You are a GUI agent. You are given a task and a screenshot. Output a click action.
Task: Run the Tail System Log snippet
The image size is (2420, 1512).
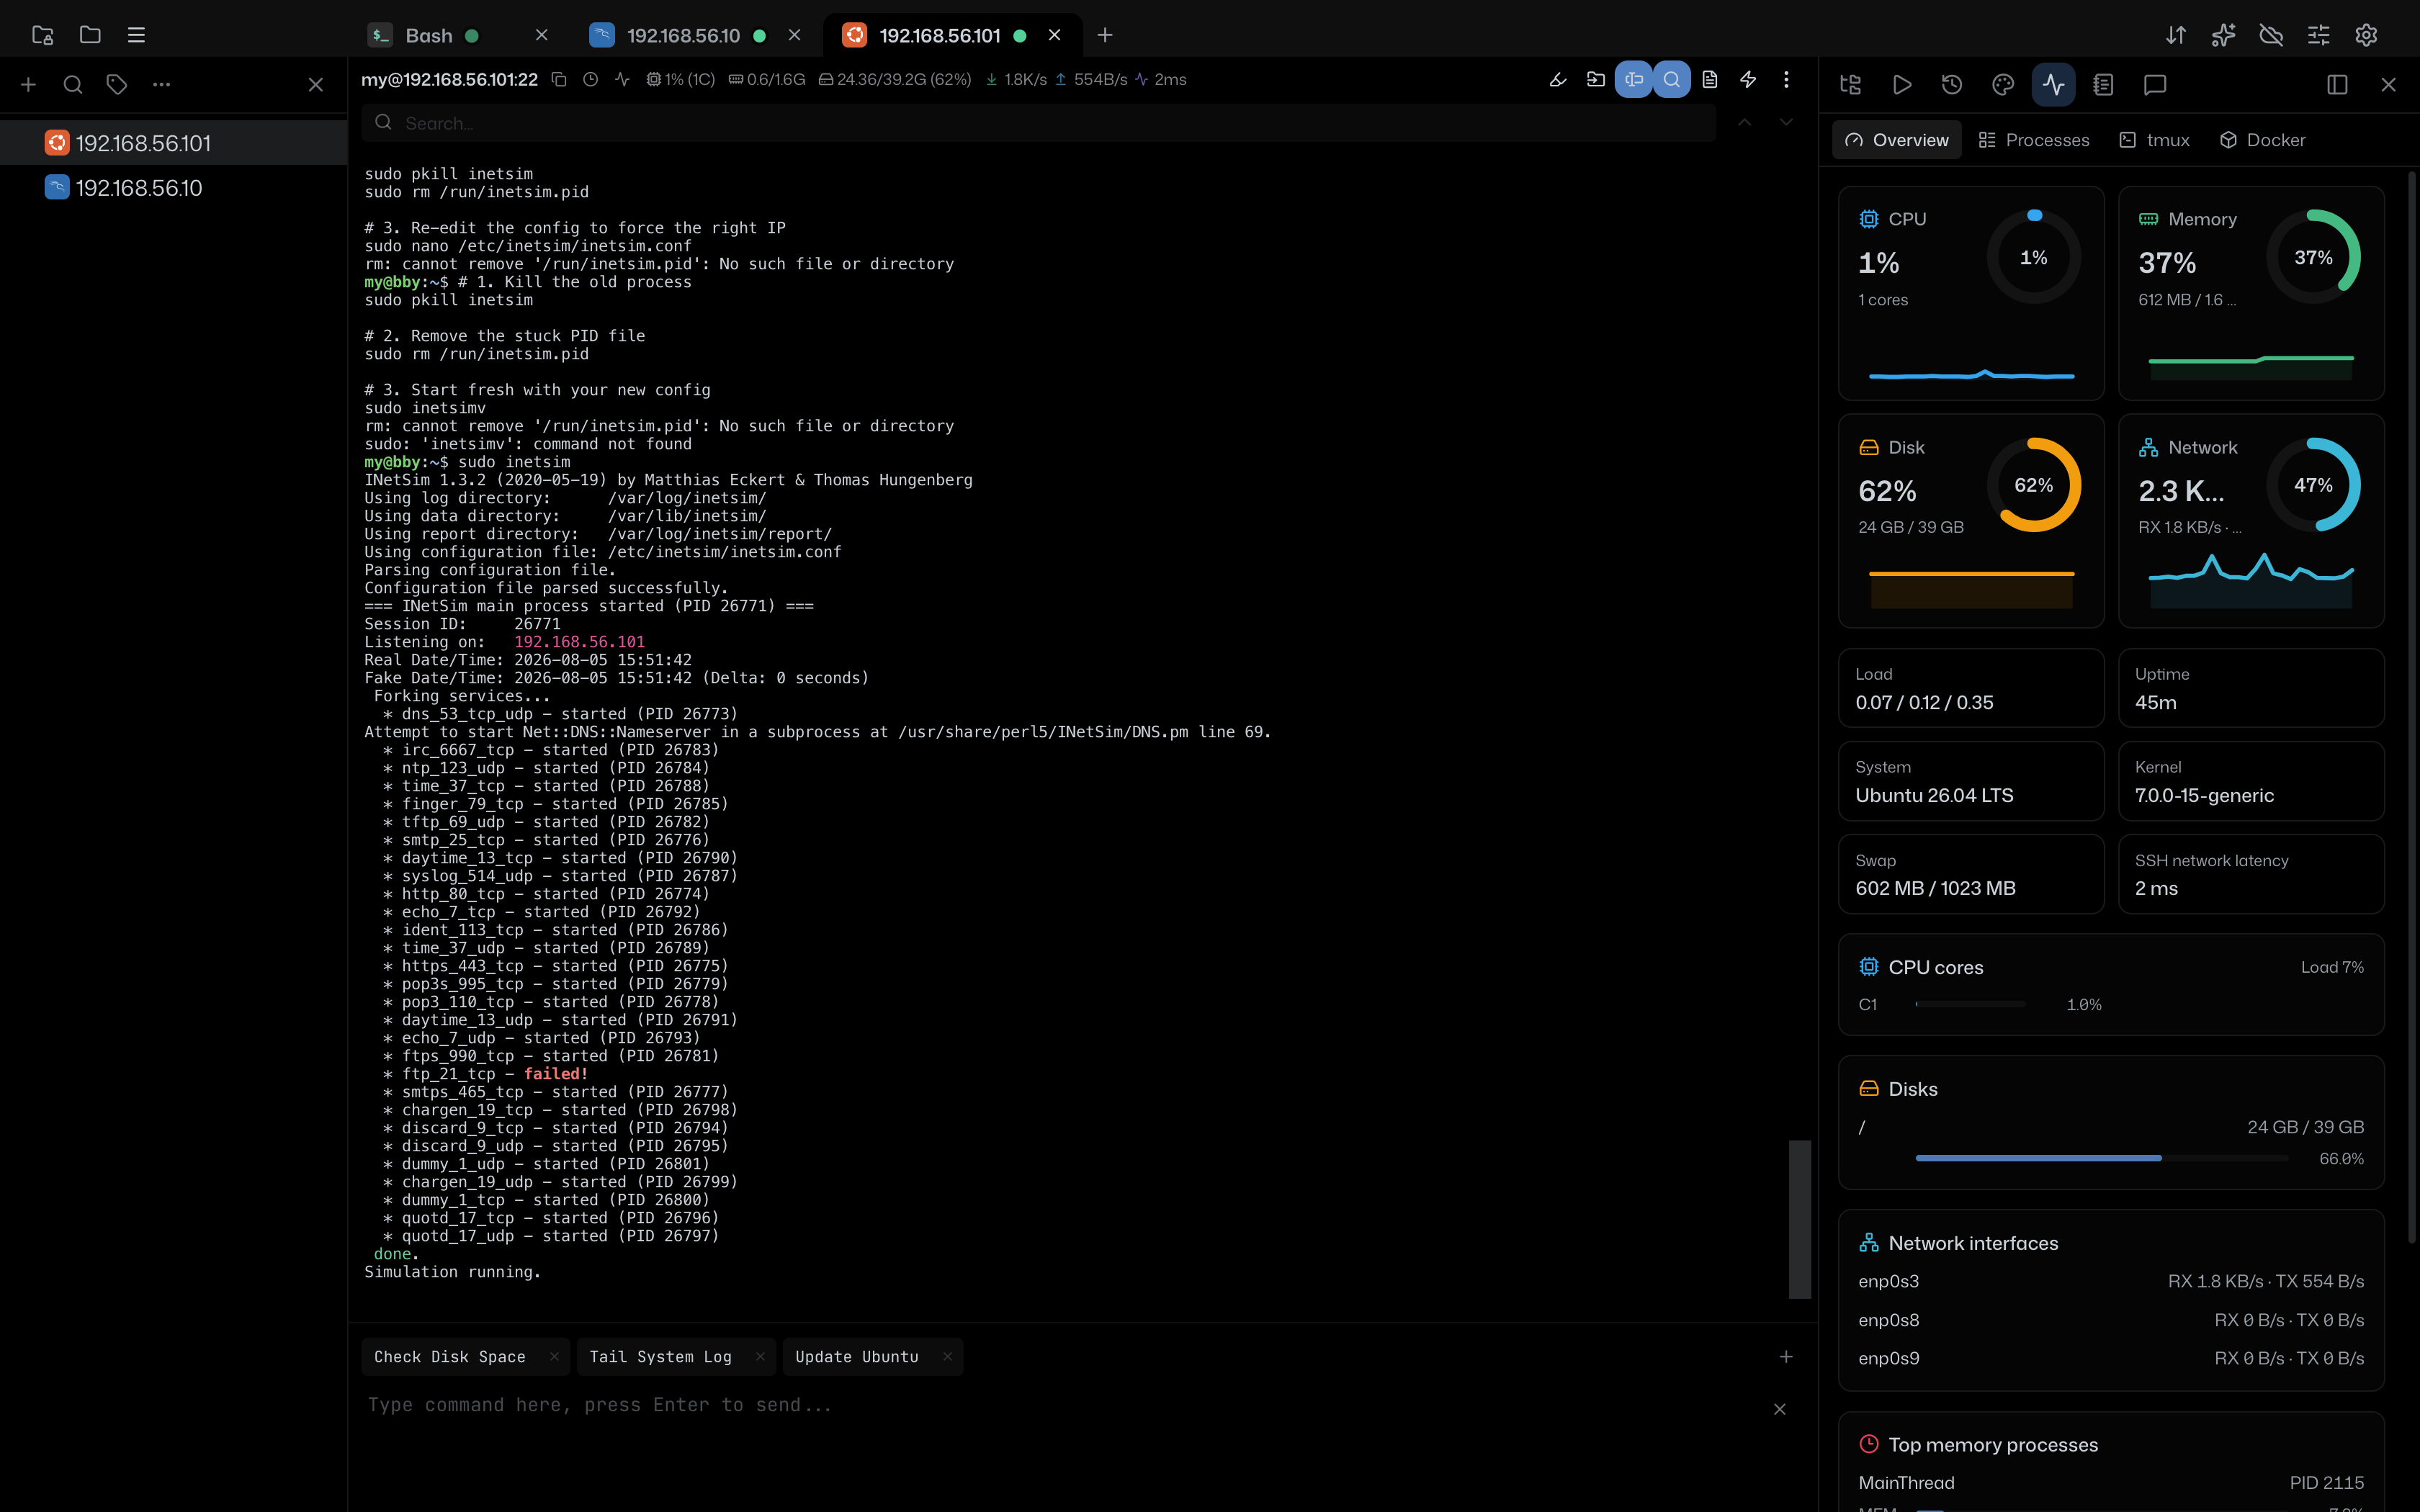(x=661, y=1357)
